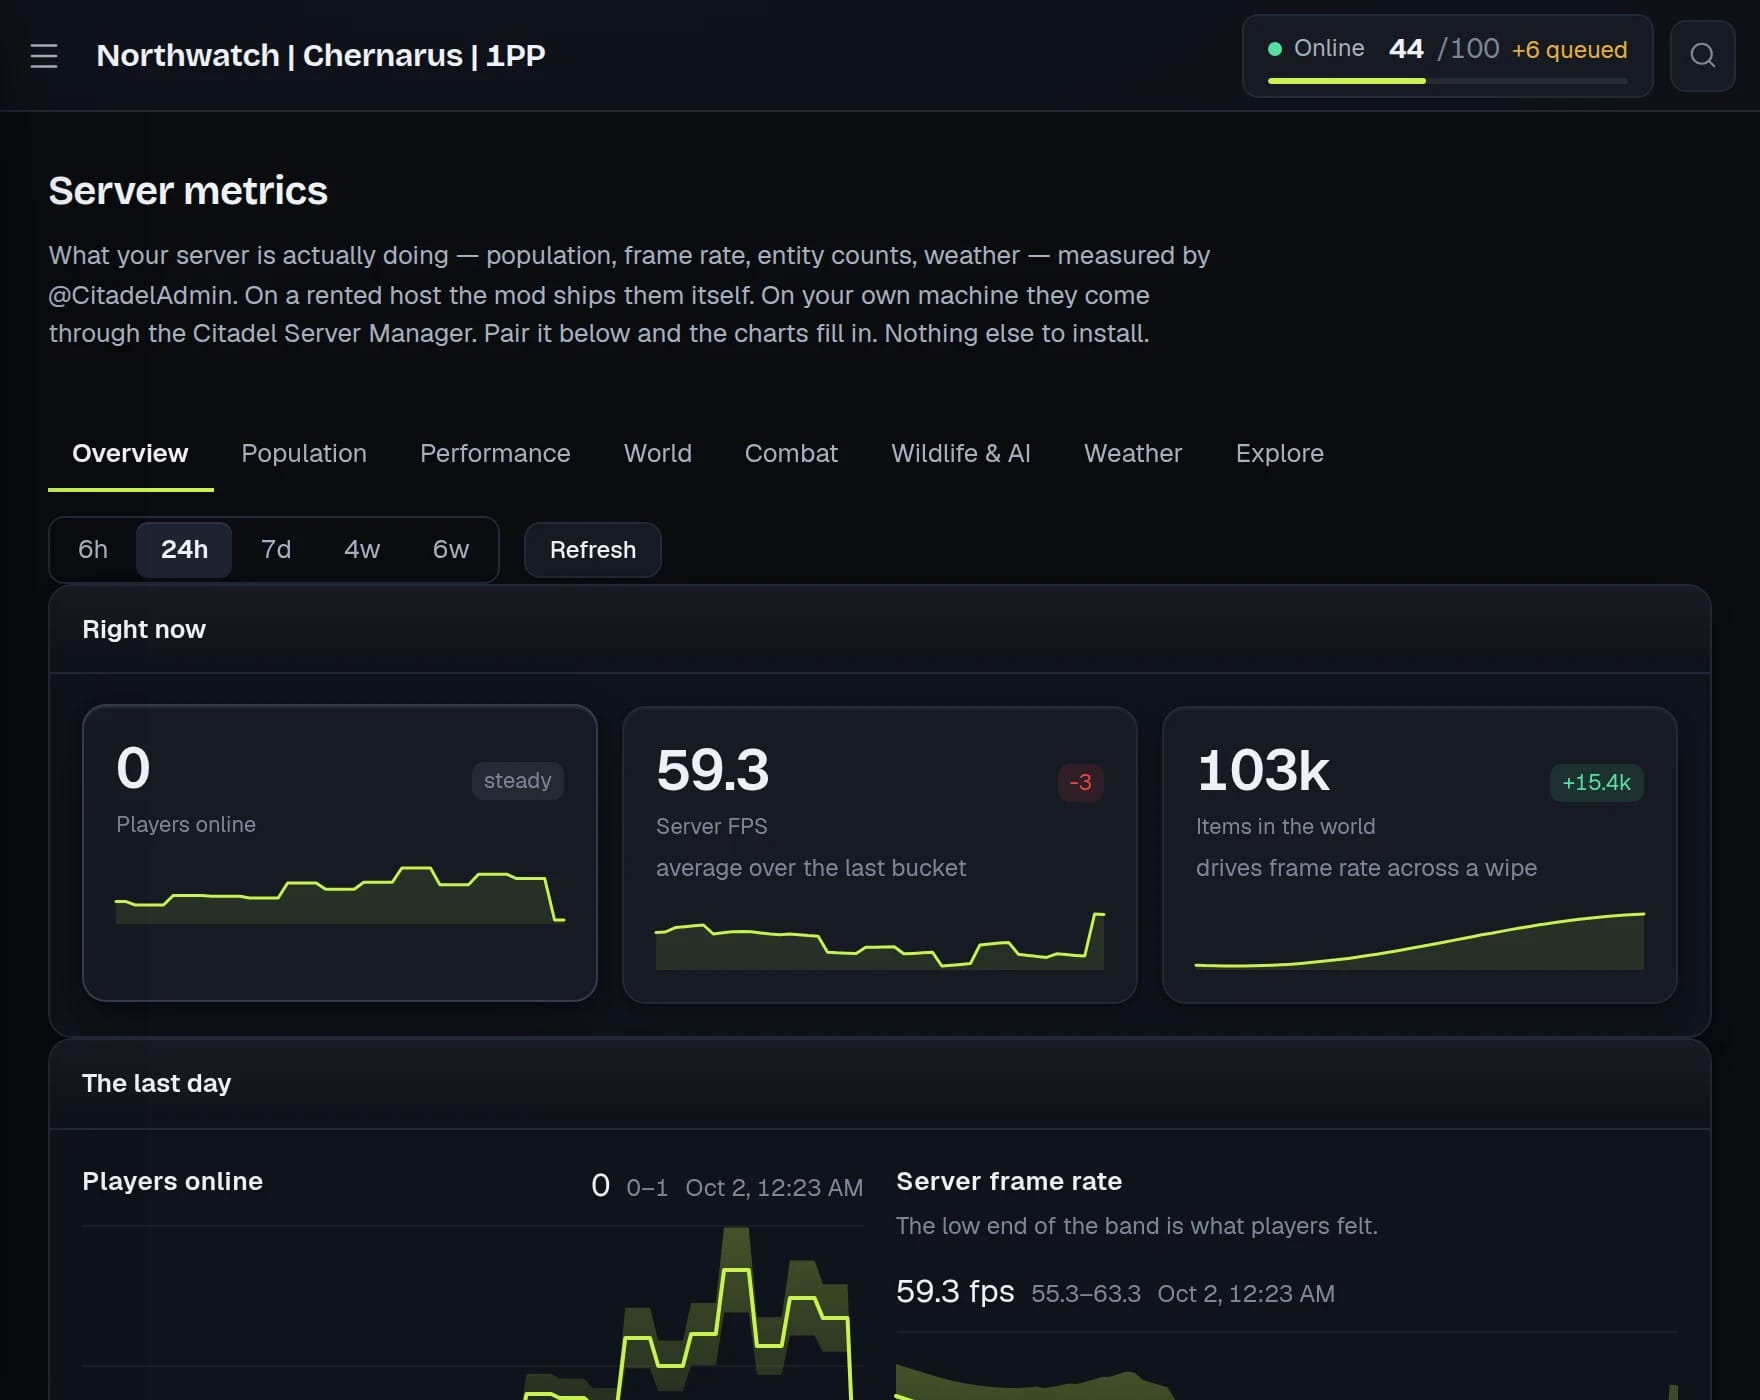Switch to the World tab
This screenshot has height=1400, width=1760.
pos(657,453)
